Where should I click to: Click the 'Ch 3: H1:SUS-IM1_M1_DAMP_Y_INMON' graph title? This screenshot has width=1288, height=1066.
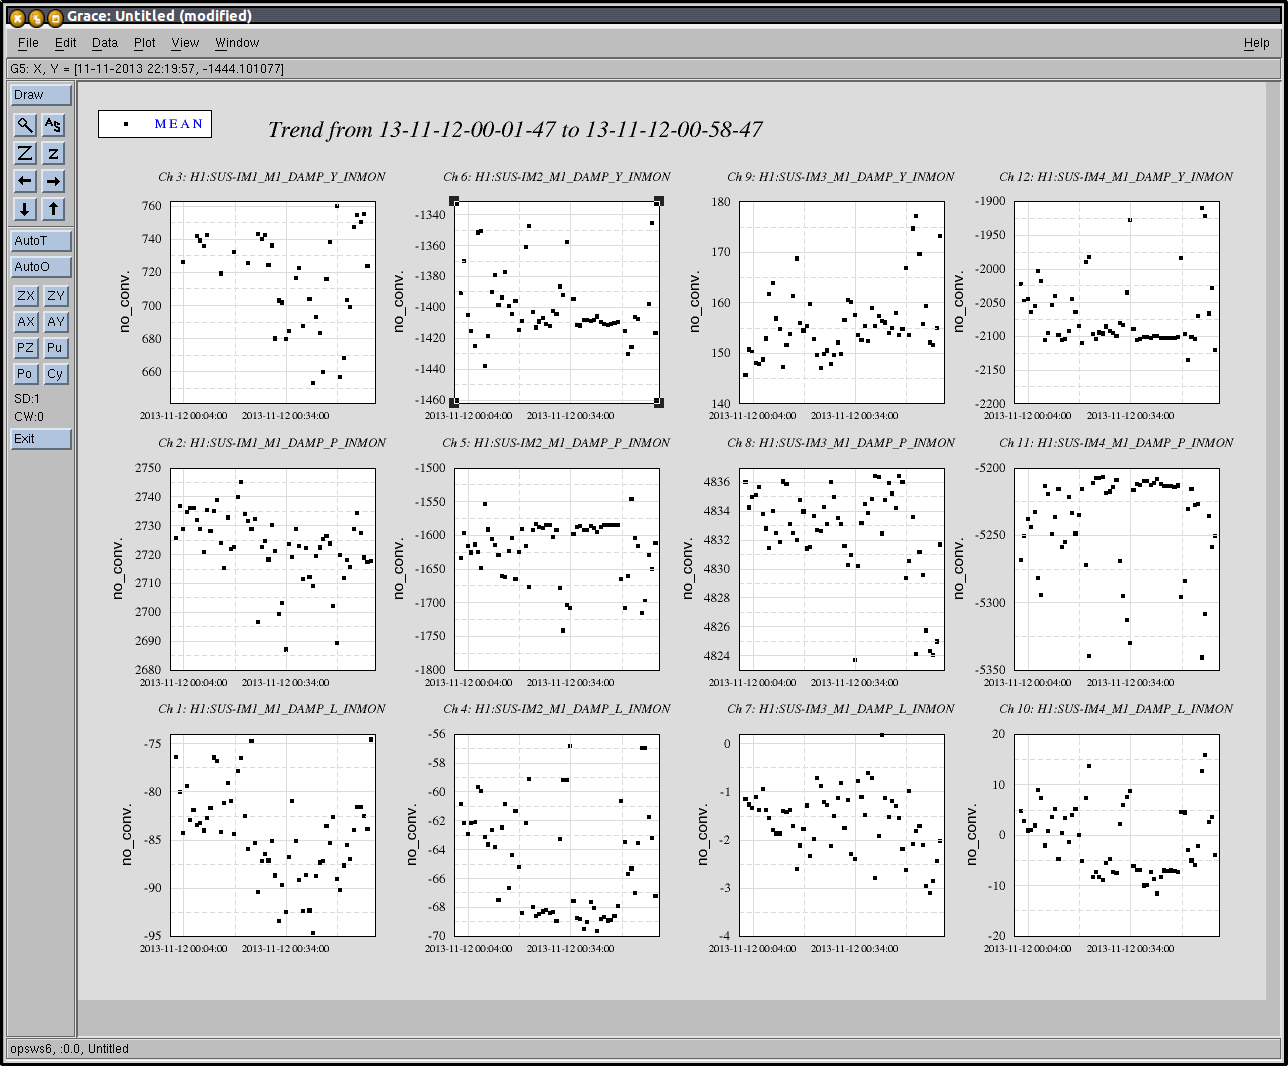[x=271, y=177]
